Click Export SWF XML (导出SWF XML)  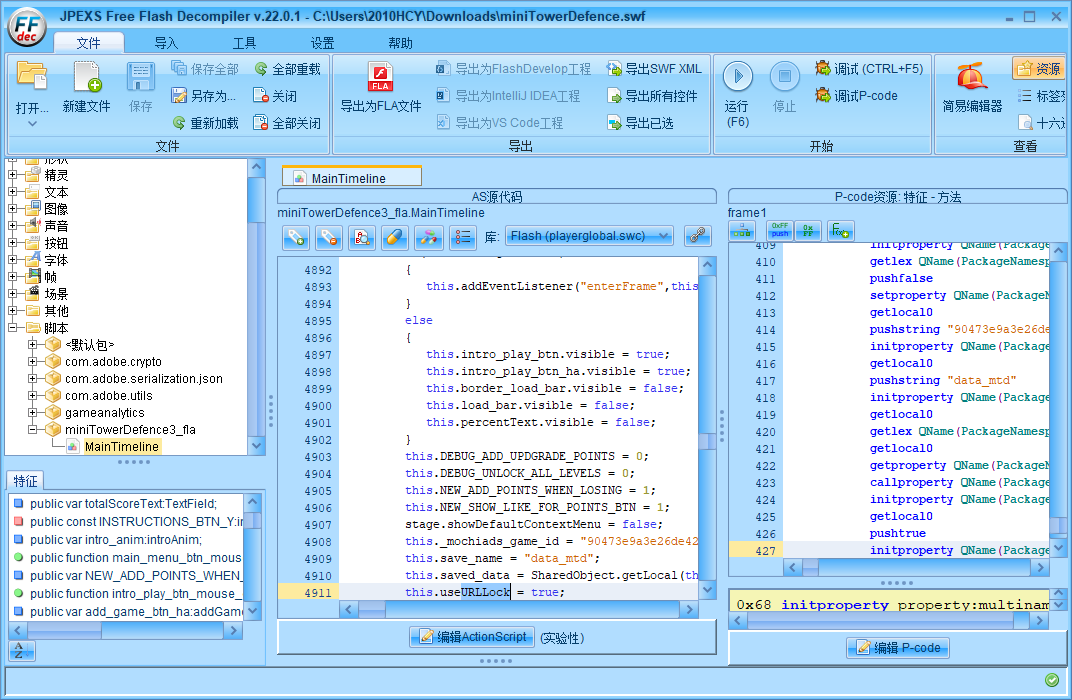coord(654,69)
